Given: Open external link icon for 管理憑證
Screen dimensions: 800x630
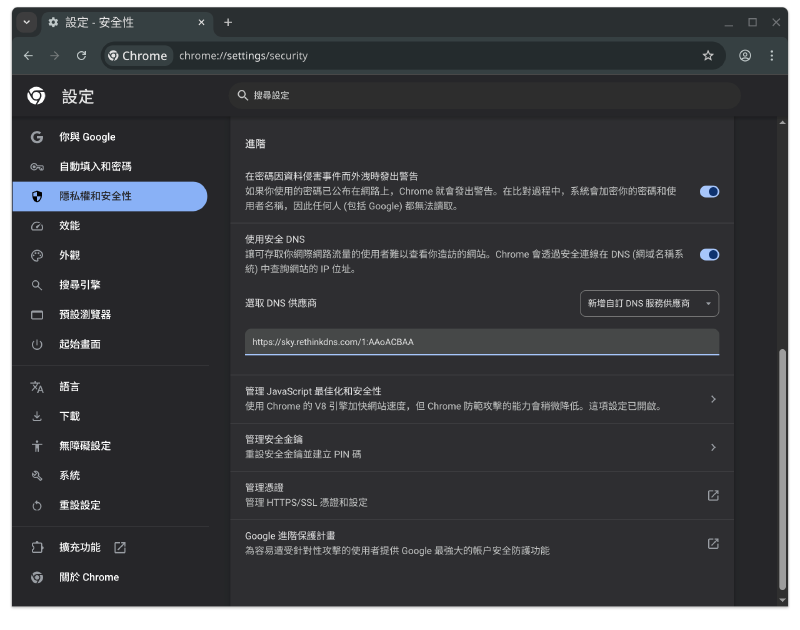Looking at the screenshot, I should pyautogui.click(x=713, y=495).
